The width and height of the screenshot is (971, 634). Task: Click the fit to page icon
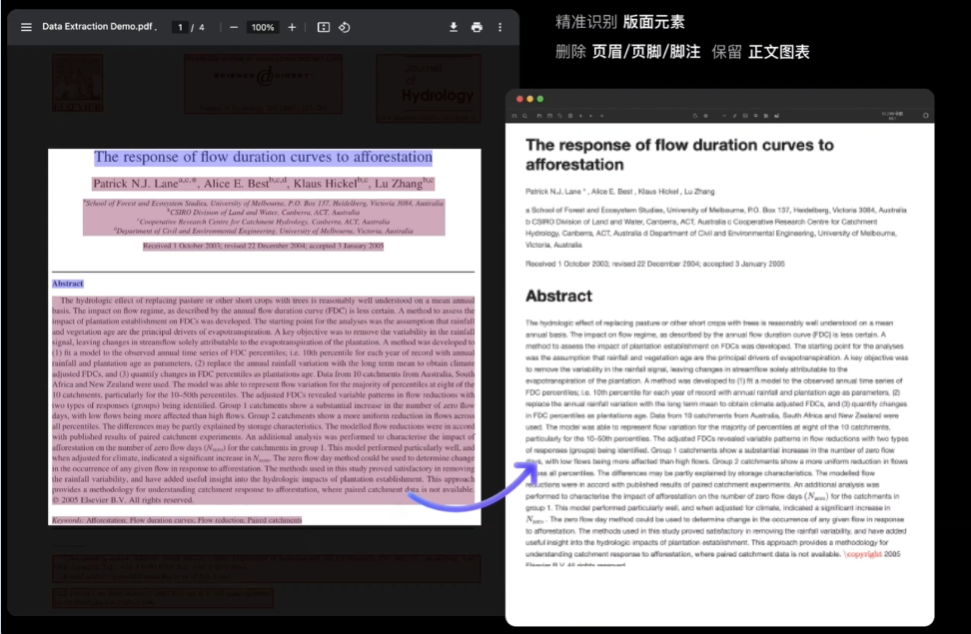[x=323, y=27]
